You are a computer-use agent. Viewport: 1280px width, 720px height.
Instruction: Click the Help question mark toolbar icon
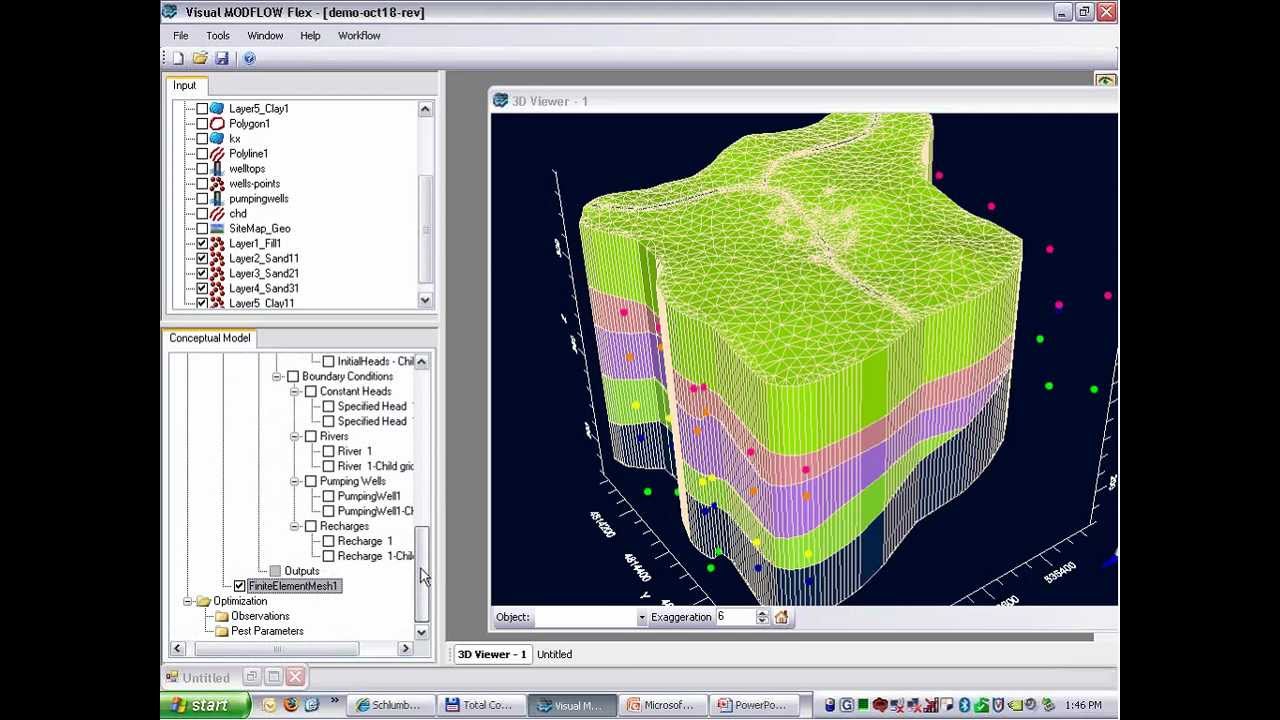click(x=249, y=59)
